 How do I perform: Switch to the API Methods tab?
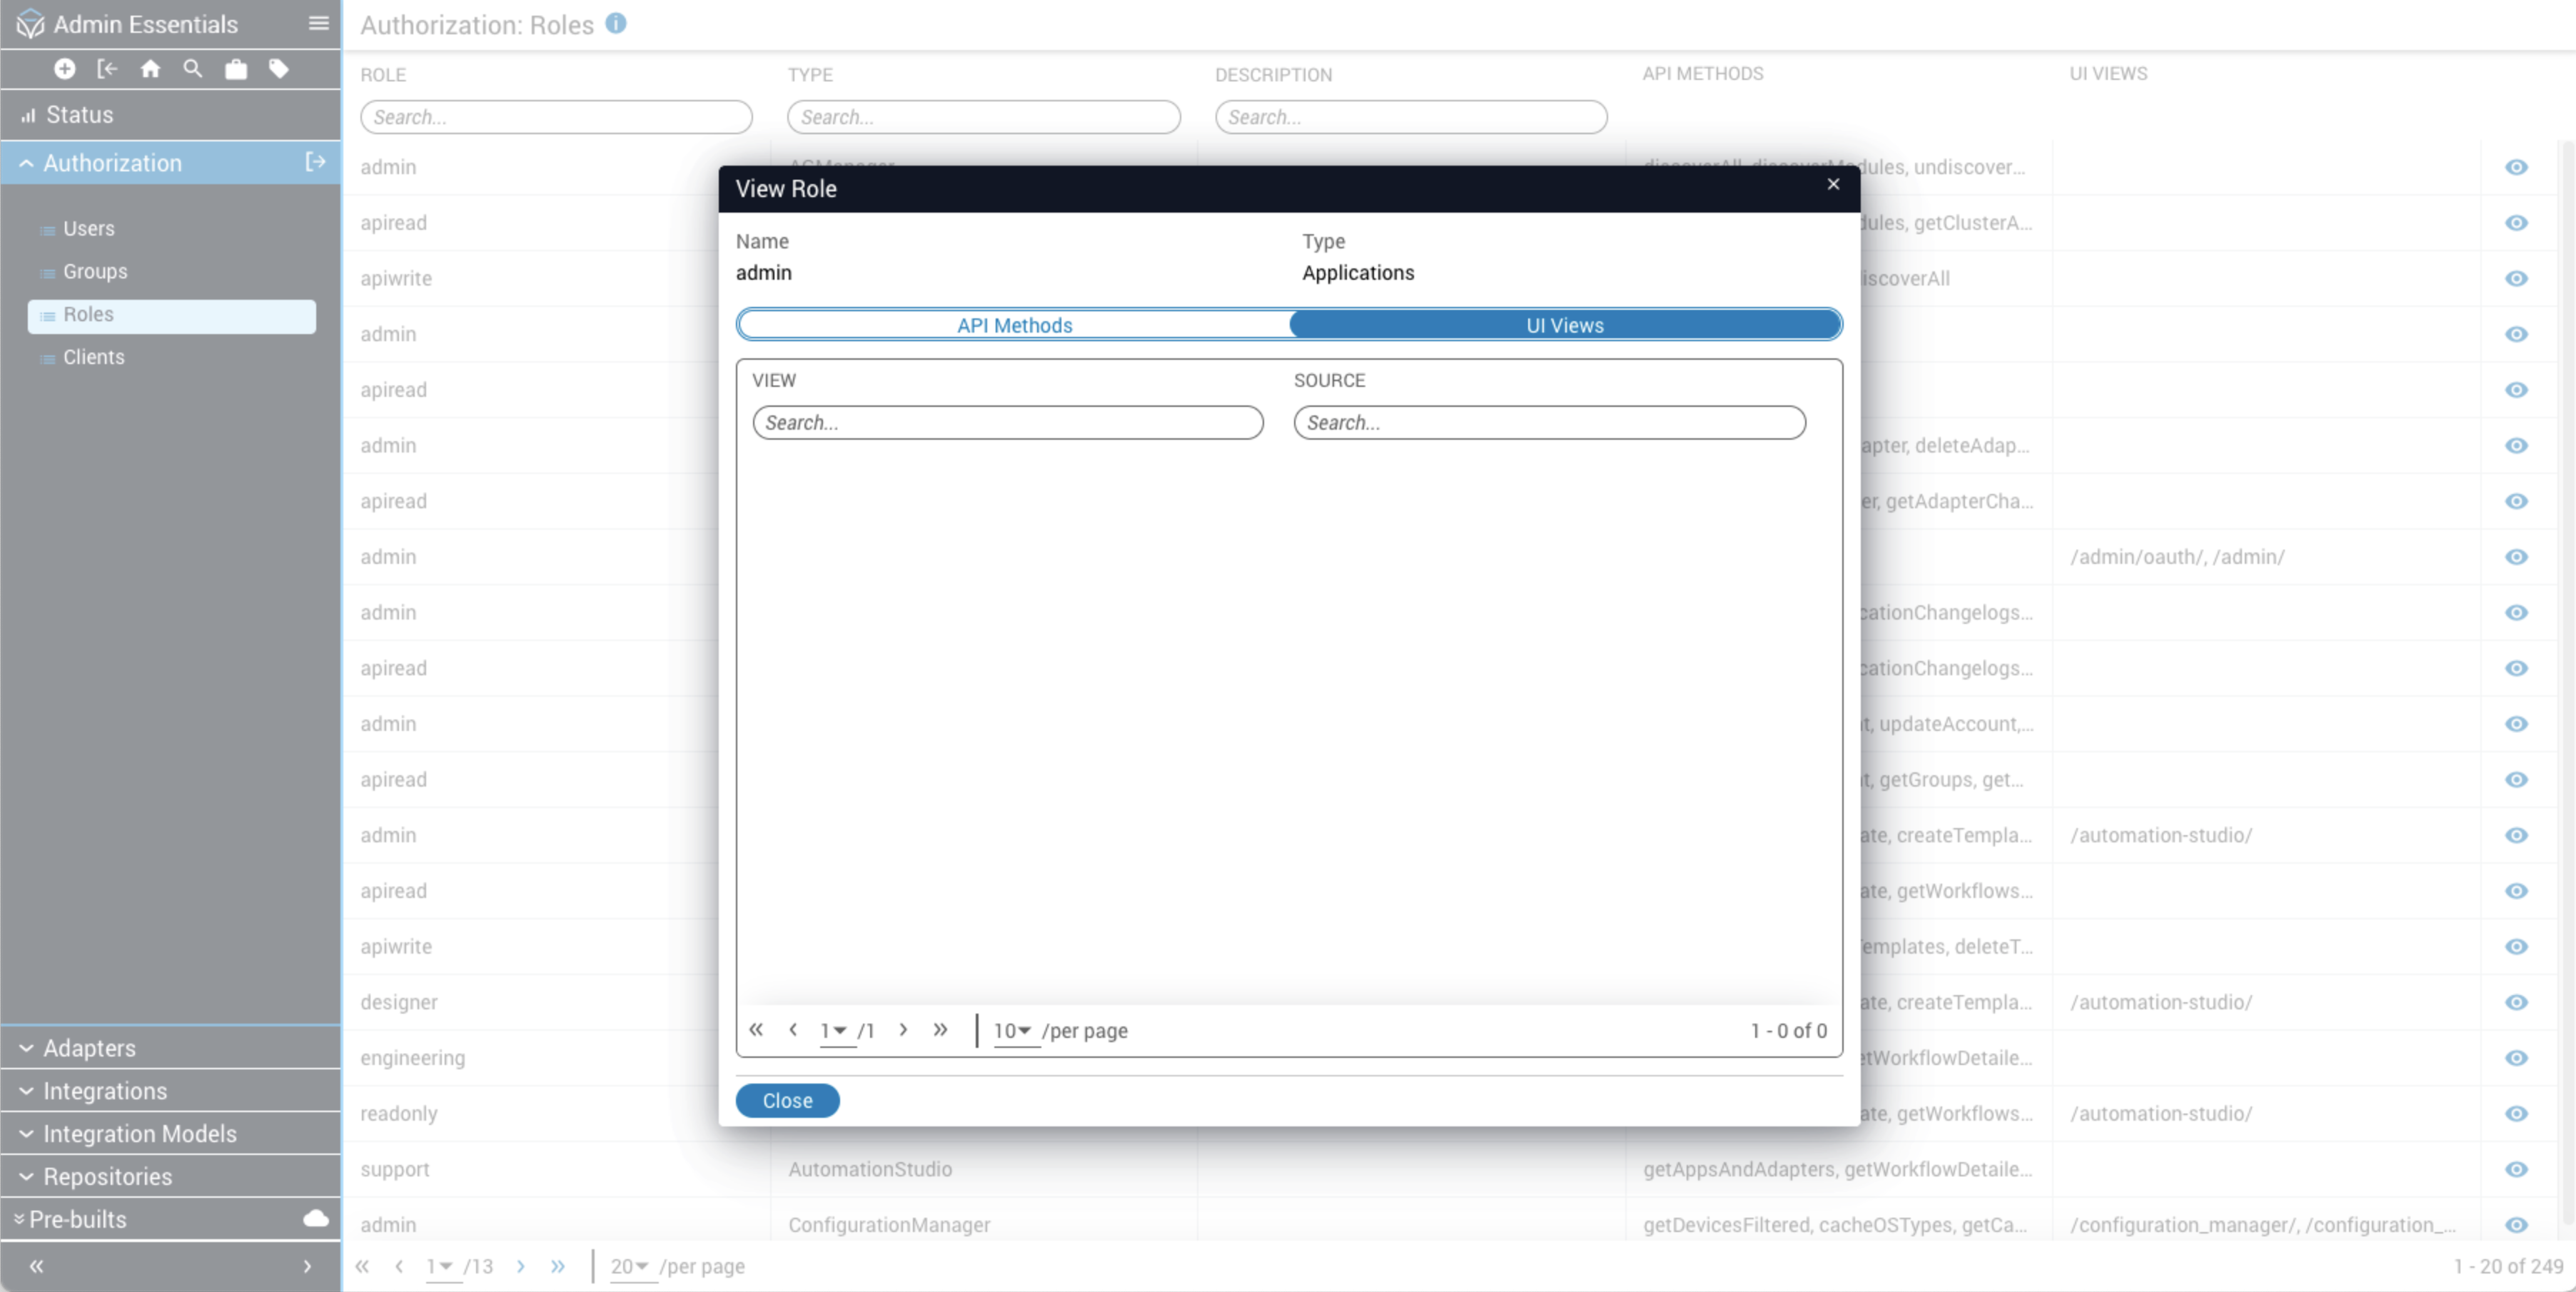click(1013, 325)
